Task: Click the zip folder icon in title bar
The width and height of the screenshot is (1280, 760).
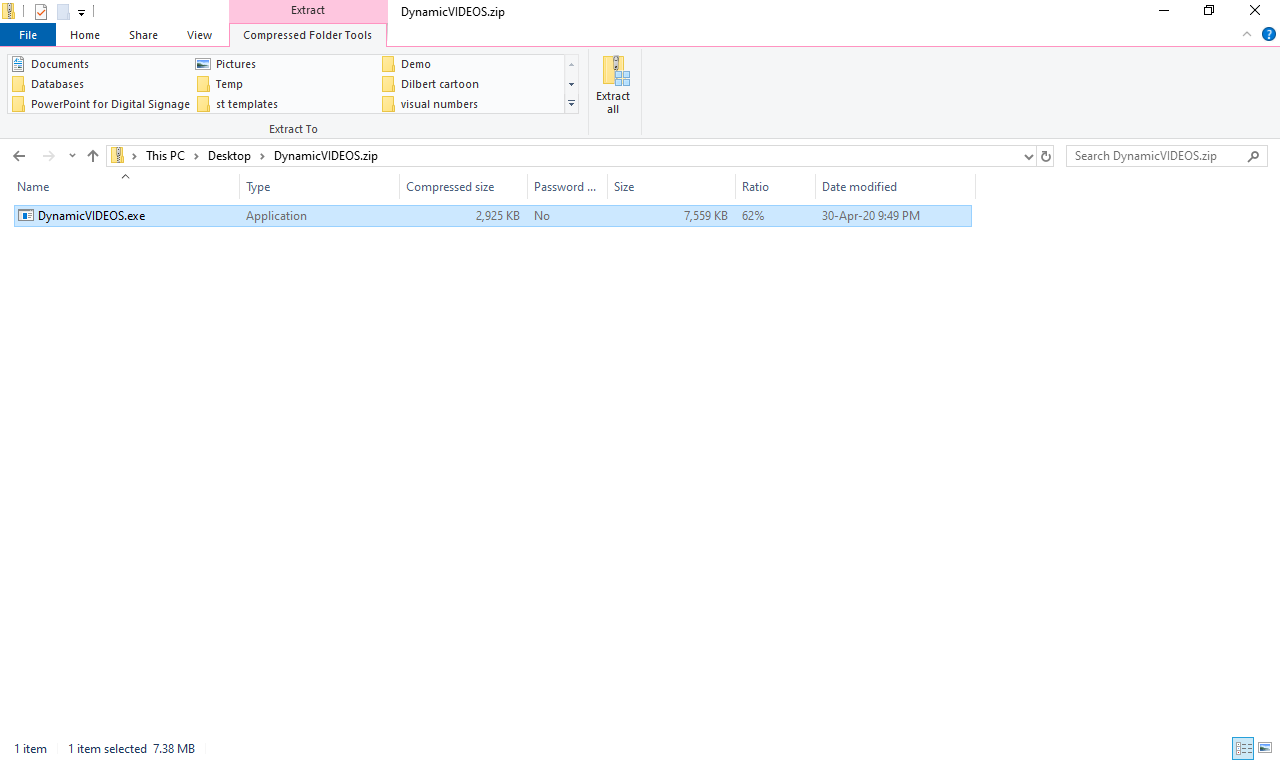Action: click(x=9, y=12)
